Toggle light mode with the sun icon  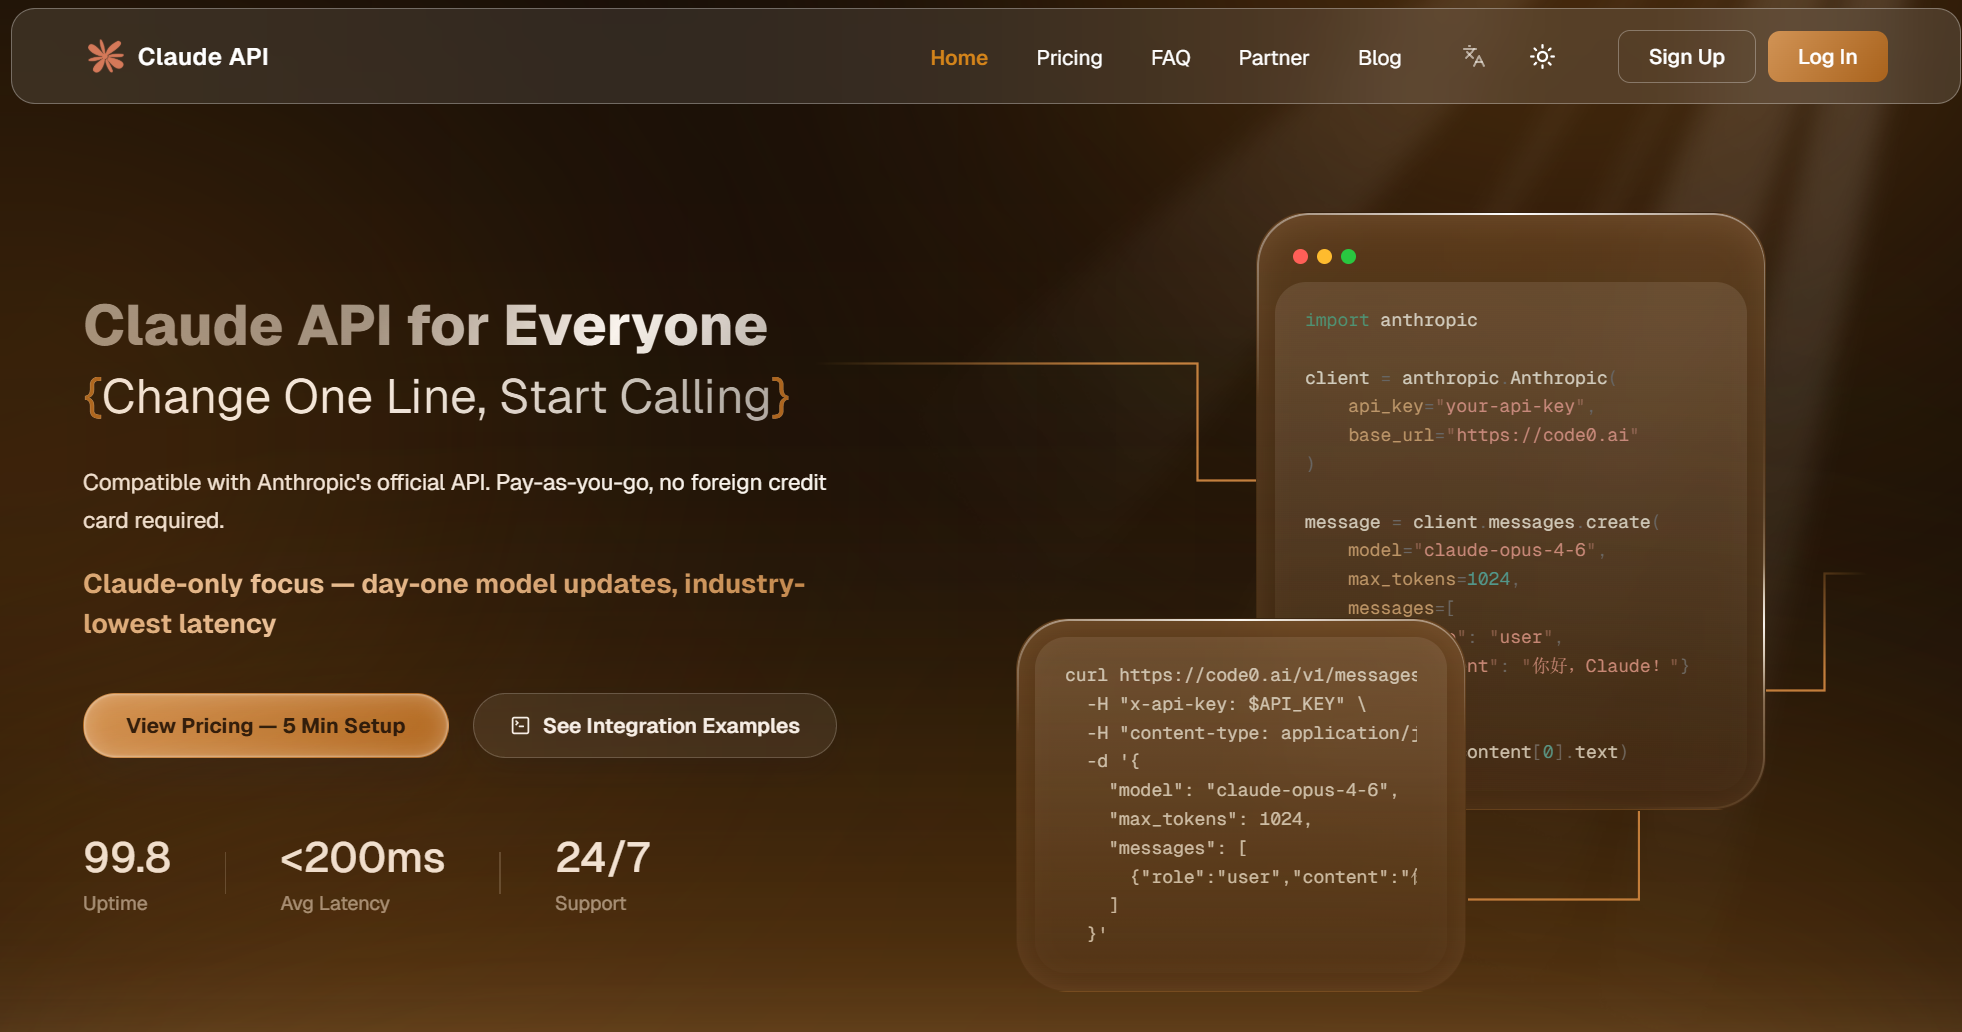pos(1542,57)
